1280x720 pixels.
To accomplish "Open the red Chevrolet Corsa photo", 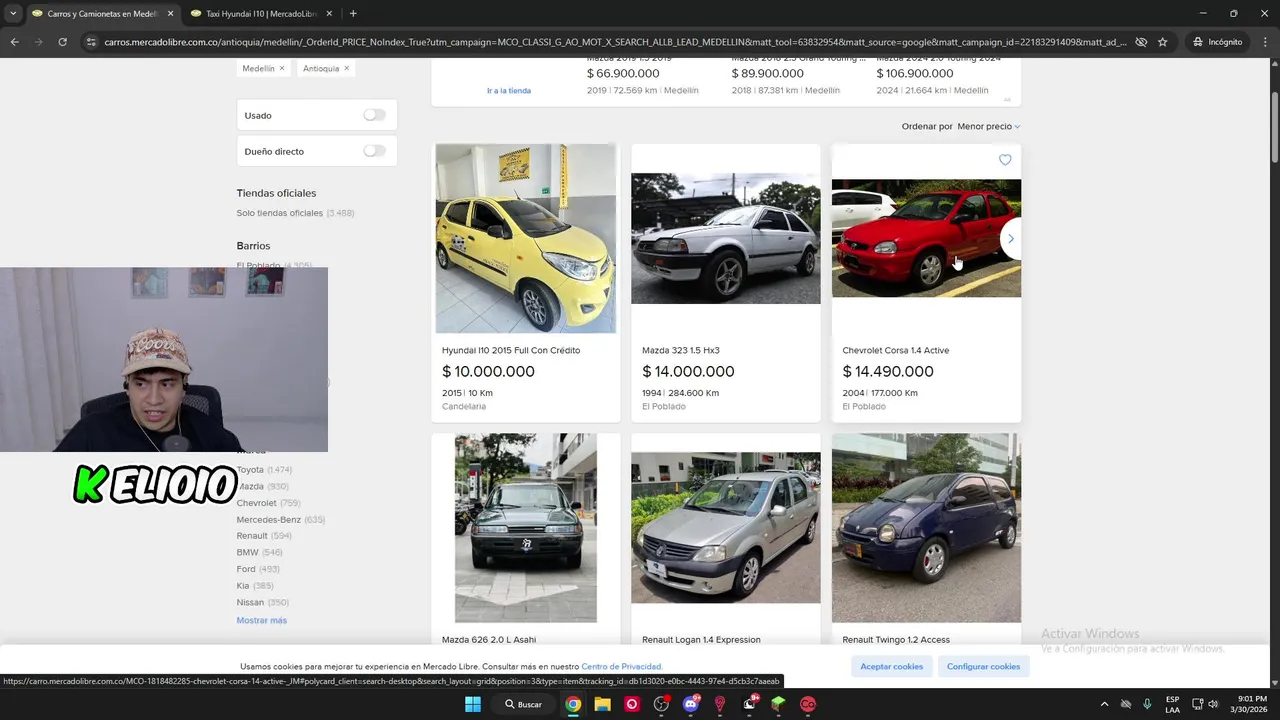I will tap(926, 238).
